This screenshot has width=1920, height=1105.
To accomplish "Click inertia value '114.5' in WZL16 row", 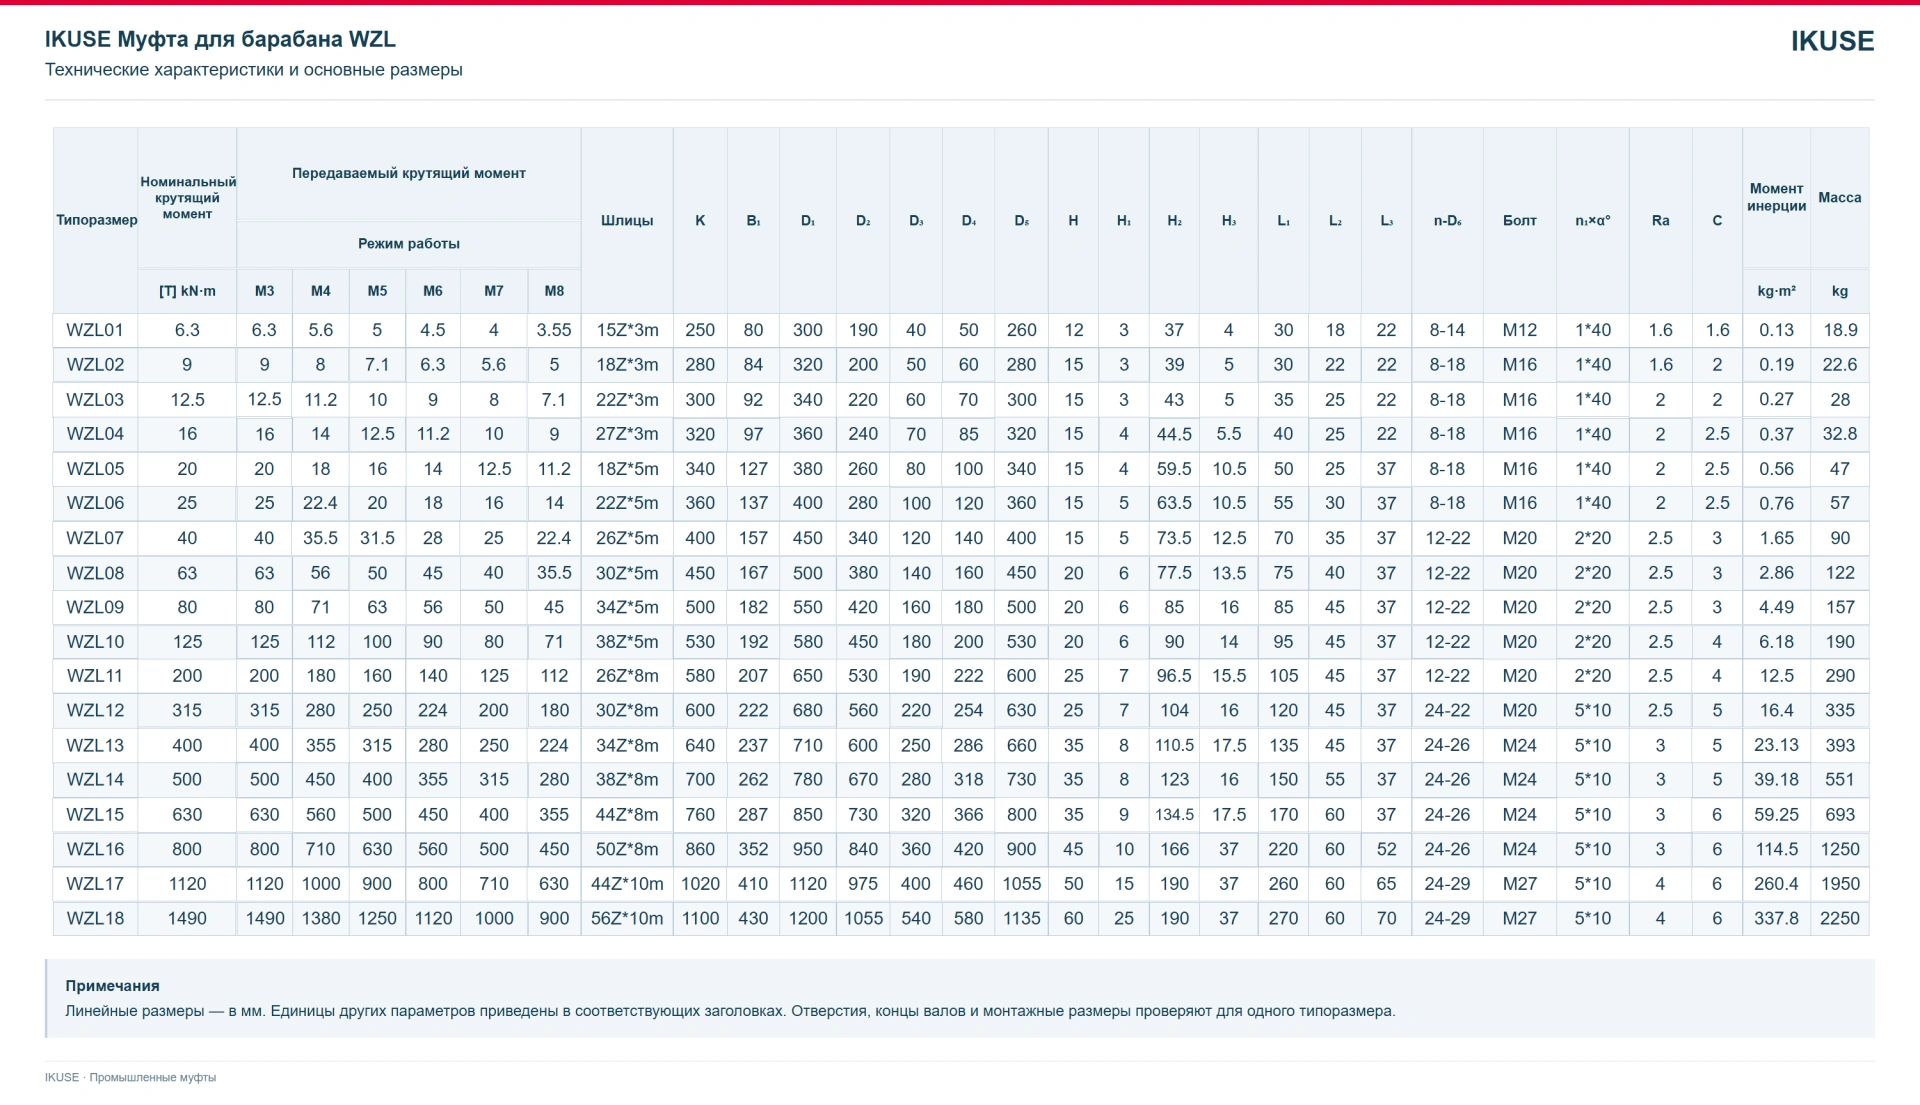I will [1776, 849].
